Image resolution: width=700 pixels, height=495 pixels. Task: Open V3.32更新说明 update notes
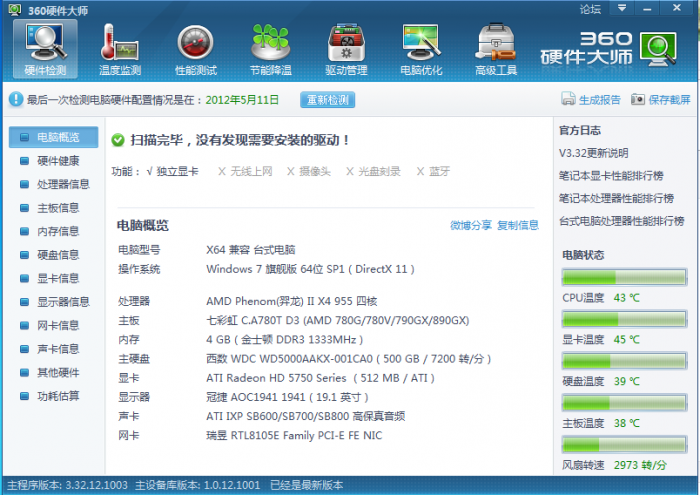593,153
